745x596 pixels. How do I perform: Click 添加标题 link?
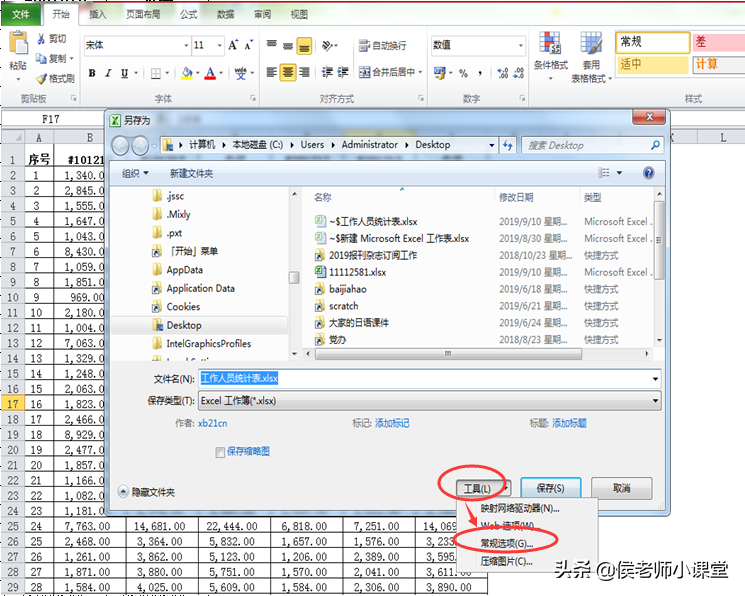tap(569, 423)
